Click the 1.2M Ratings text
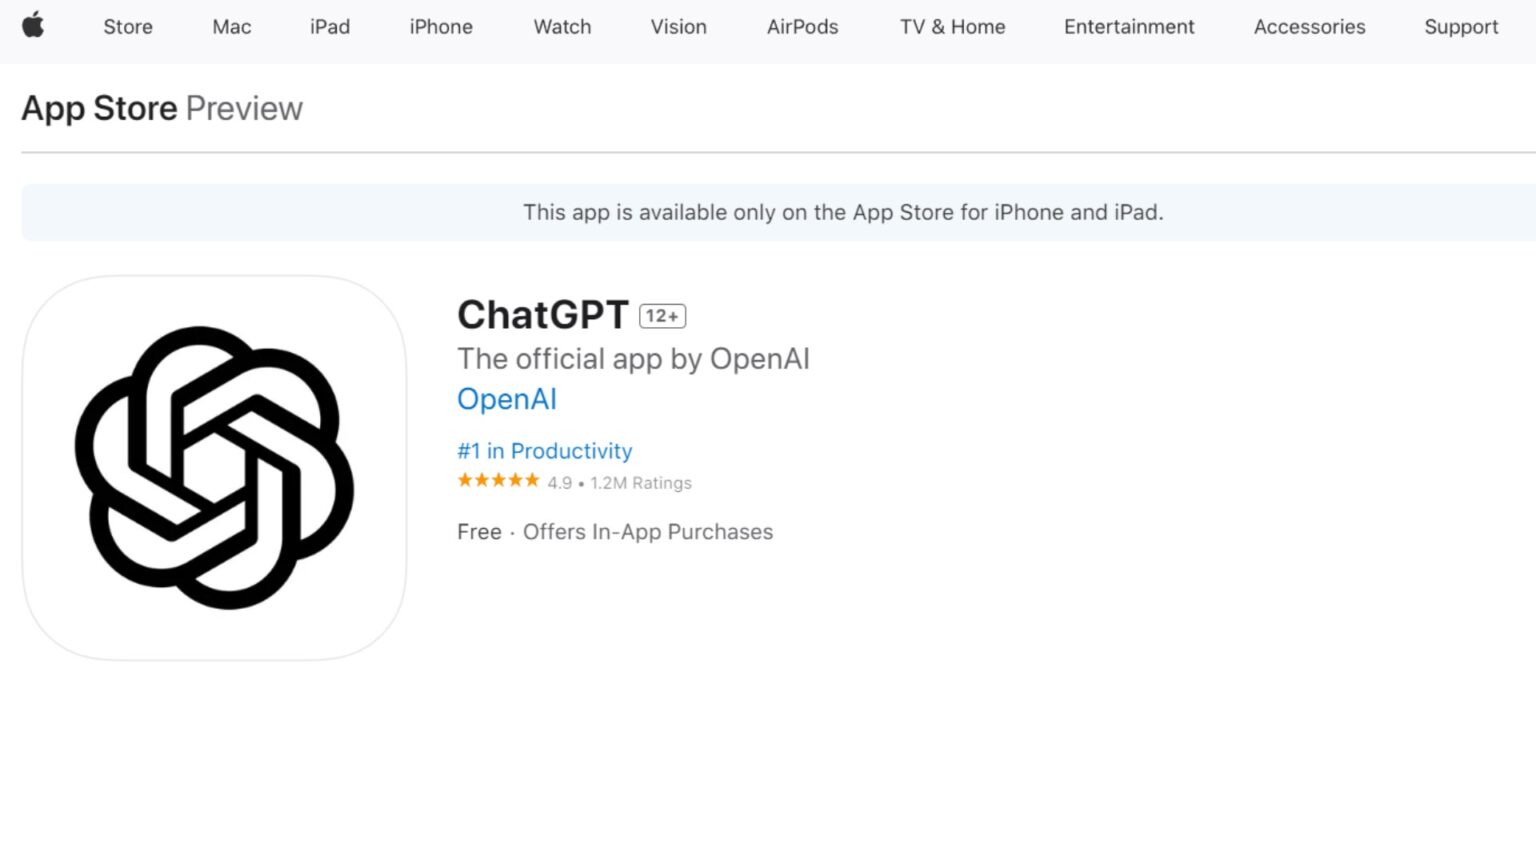 tap(641, 483)
